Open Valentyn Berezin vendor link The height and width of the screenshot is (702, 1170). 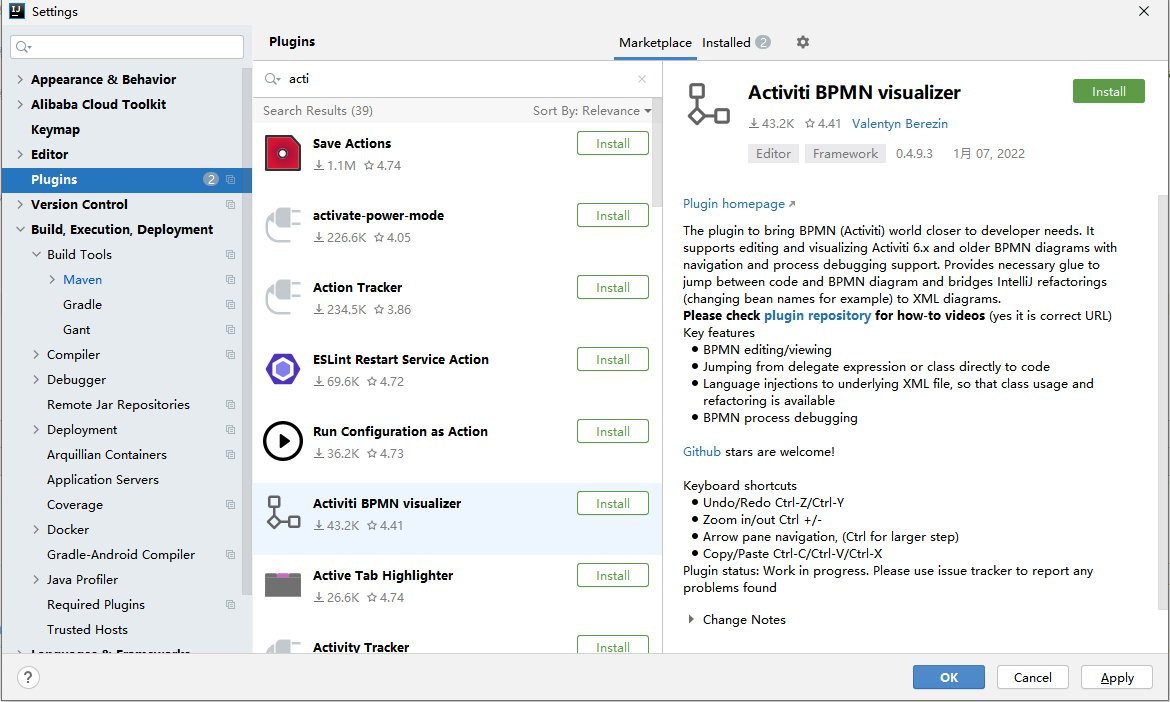[900, 124]
